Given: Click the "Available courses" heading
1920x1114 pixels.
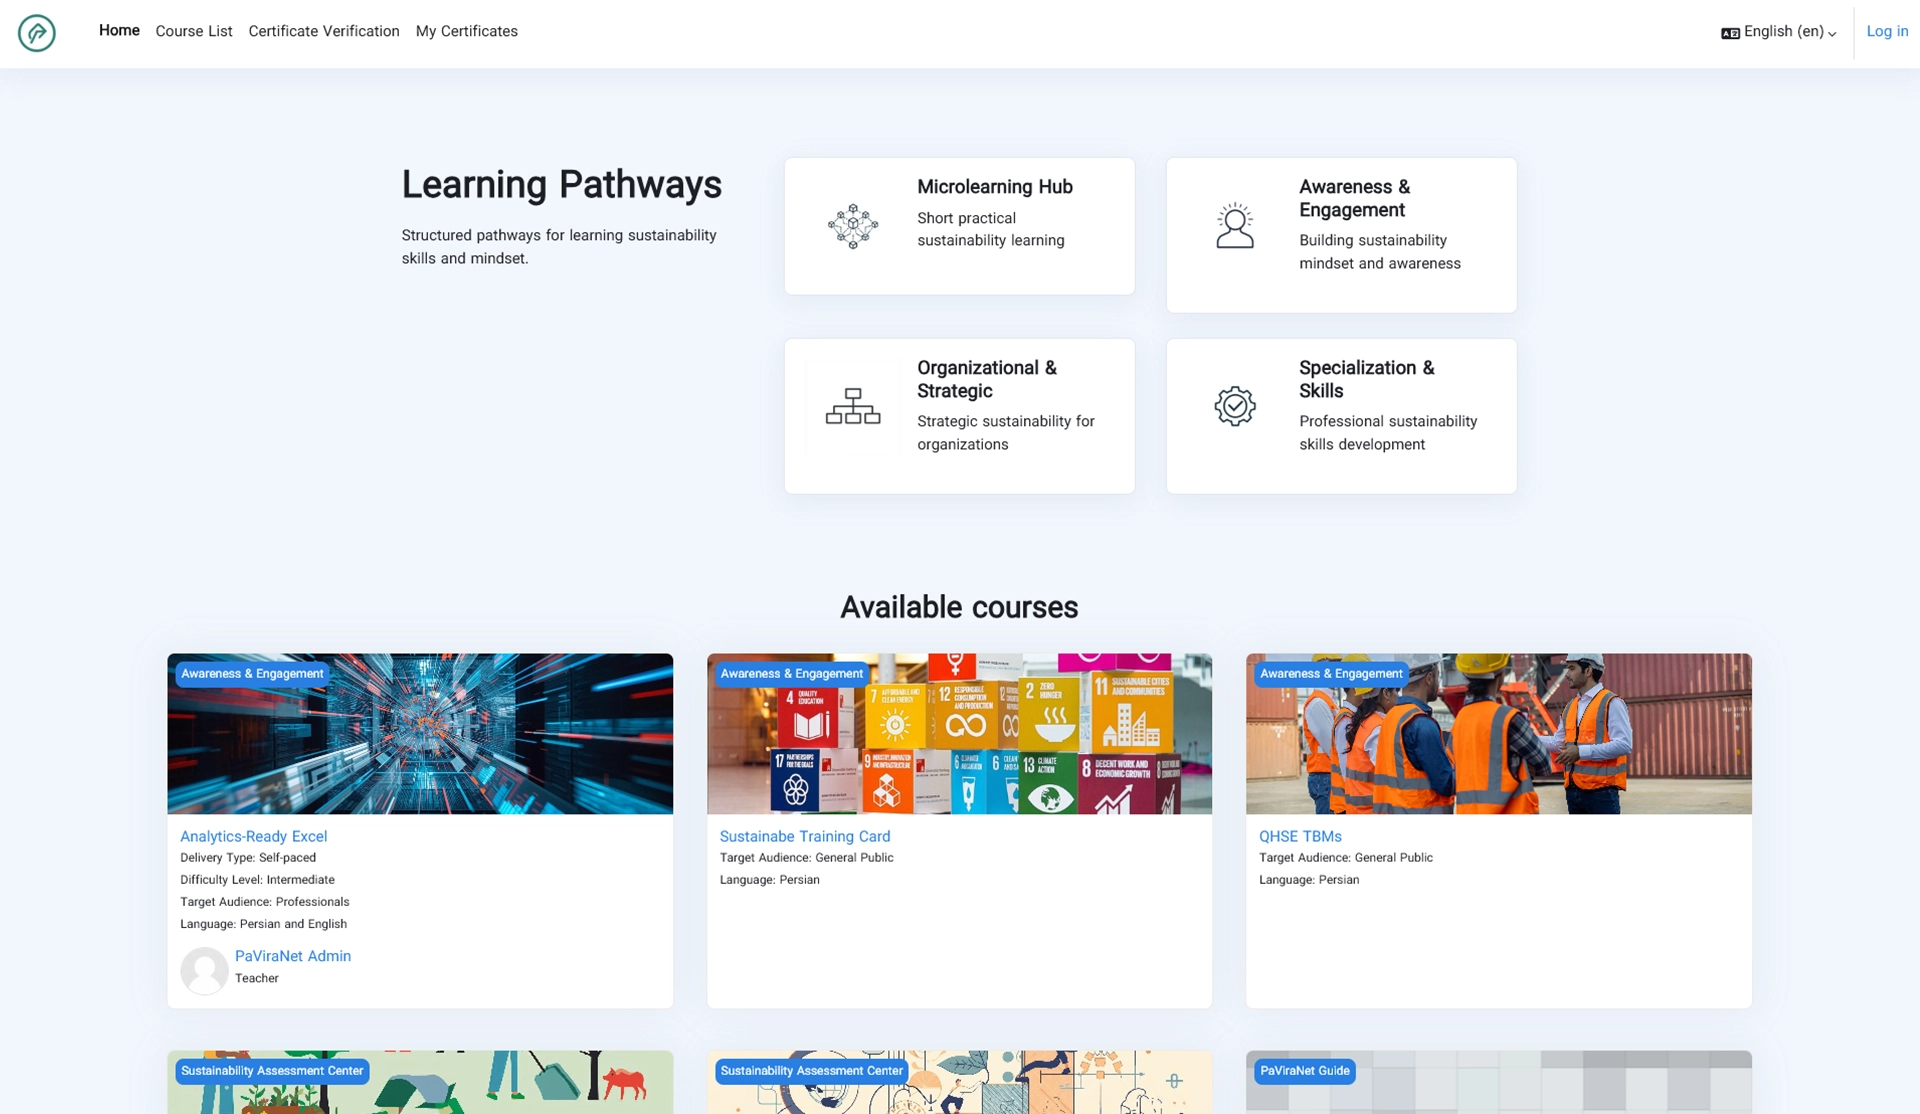Looking at the screenshot, I should 959,607.
